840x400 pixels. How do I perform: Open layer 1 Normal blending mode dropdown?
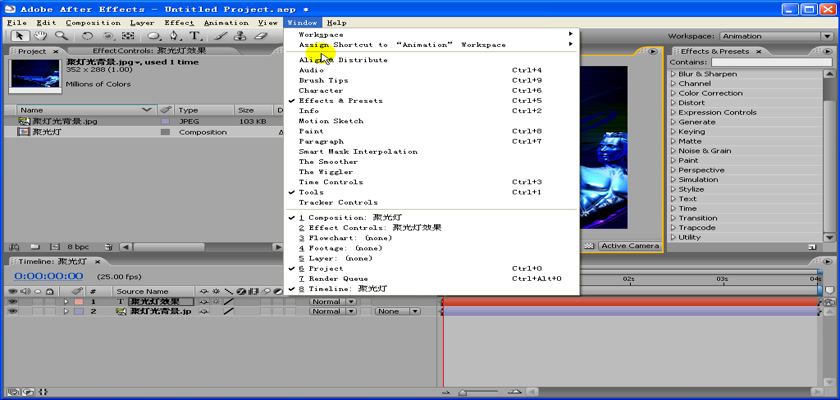coord(333,301)
